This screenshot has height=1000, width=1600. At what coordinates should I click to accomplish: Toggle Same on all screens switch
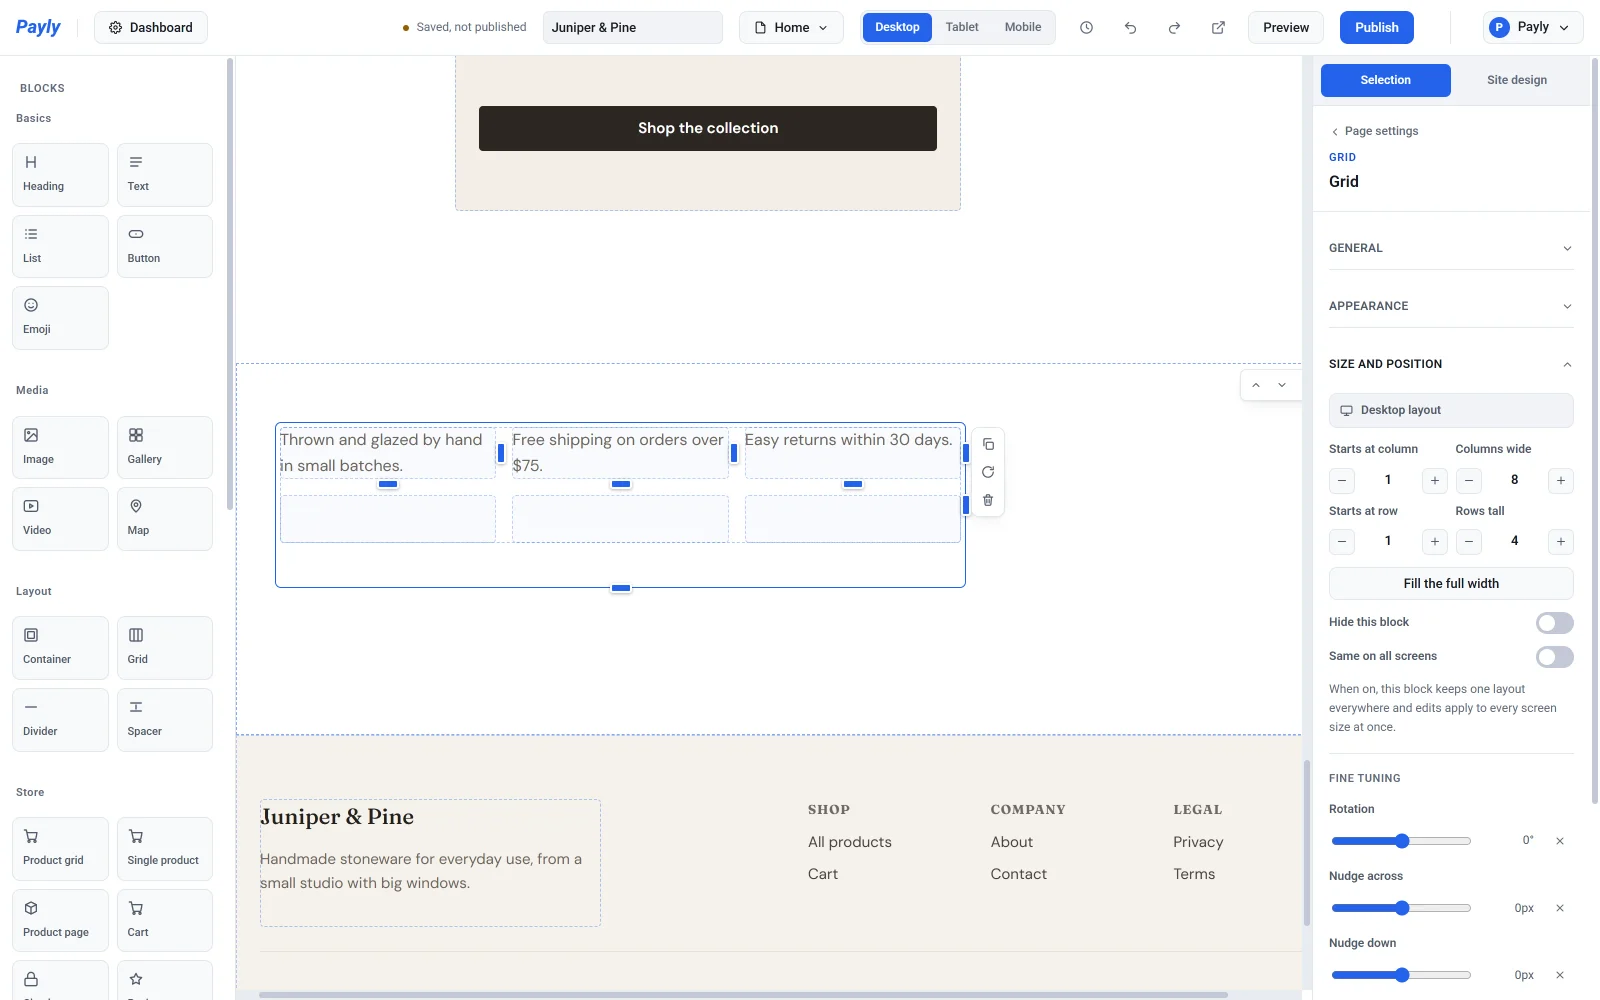(1554, 657)
